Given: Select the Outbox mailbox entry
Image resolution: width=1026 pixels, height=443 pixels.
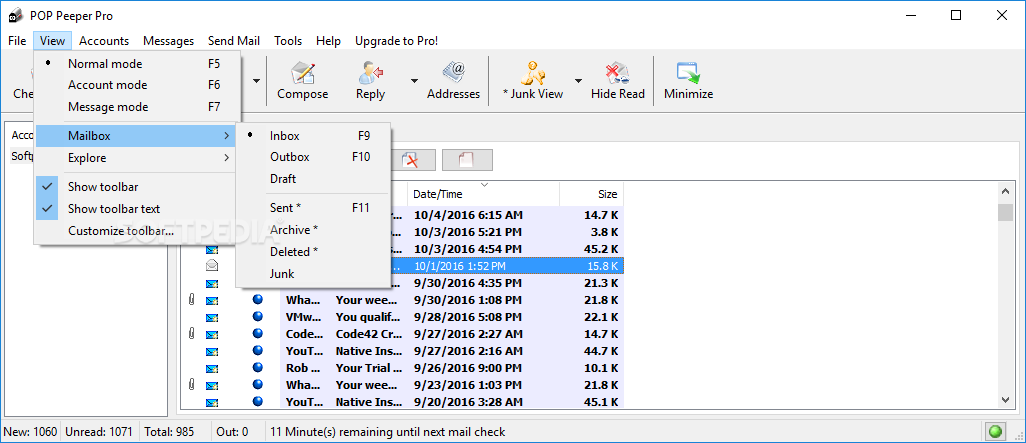Looking at the screenshot, I should [x=313, y=157].
